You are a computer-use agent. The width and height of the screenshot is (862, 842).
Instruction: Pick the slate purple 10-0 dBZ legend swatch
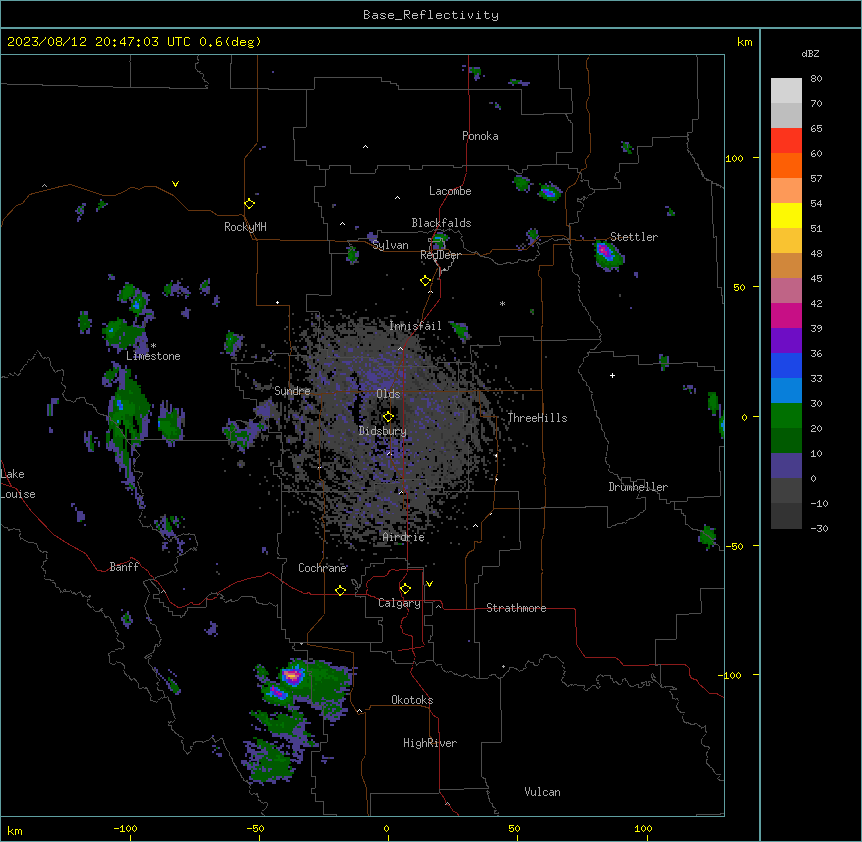786,466
